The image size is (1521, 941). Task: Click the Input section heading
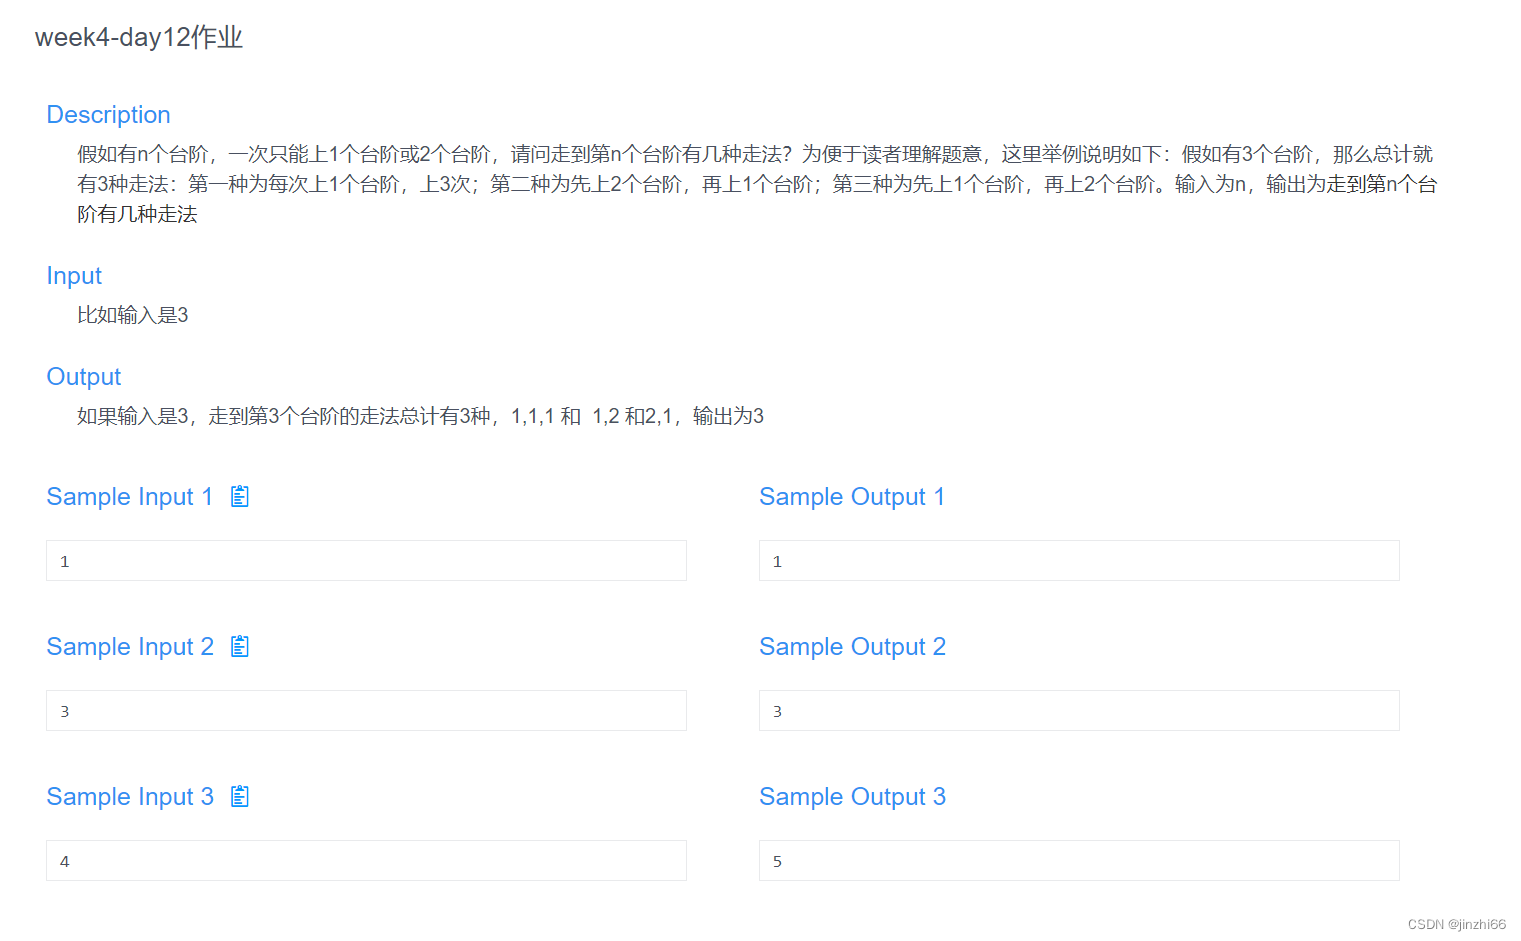pyautogui.click(x=74, y=276)
